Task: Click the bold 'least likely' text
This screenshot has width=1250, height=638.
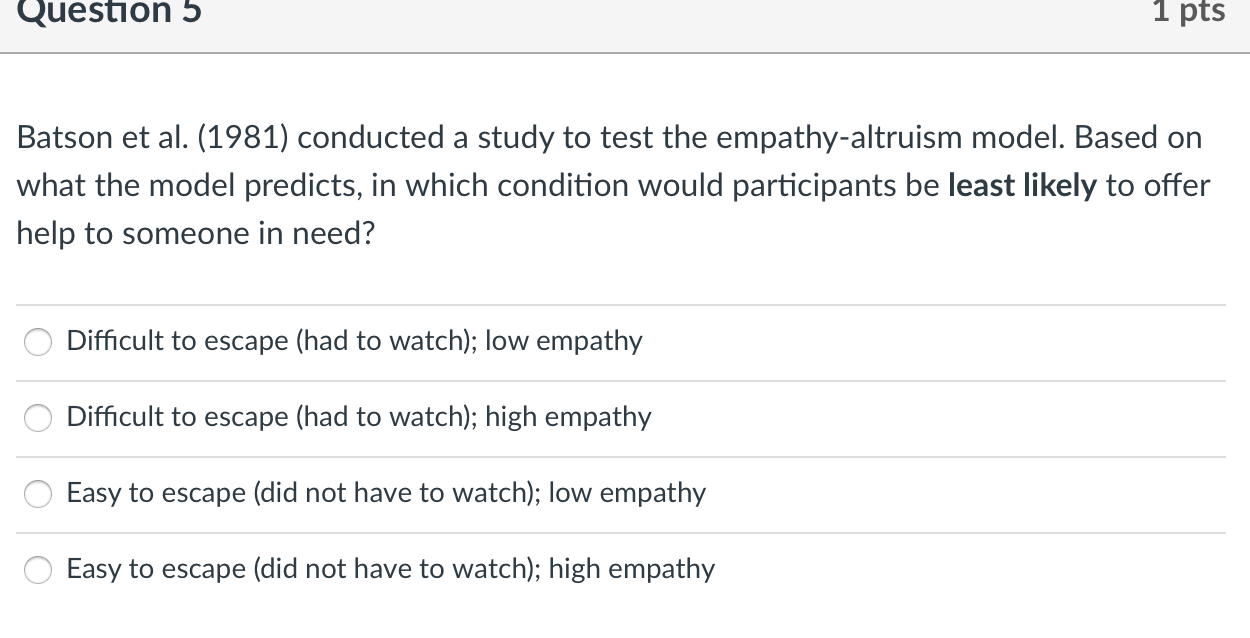Action: coord(1022,186)
